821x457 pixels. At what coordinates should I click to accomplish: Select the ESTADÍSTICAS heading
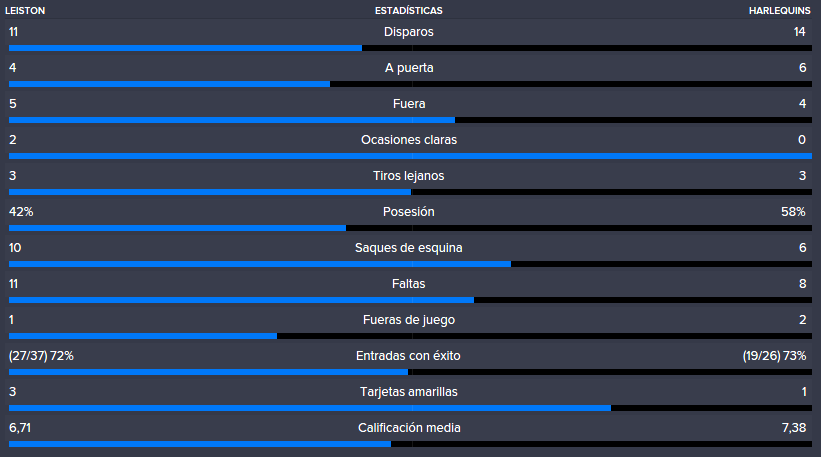(x=408, y=10)
